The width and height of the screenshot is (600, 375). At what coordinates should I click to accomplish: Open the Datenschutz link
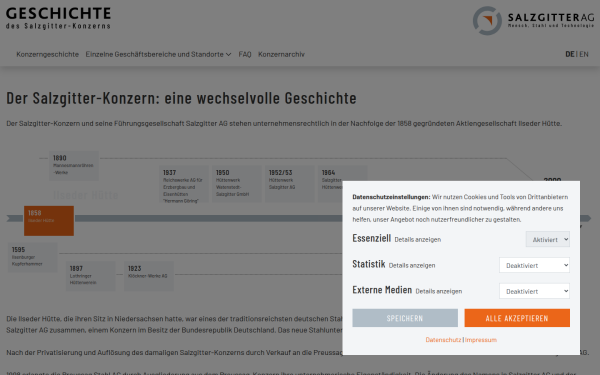click(443, 340)
